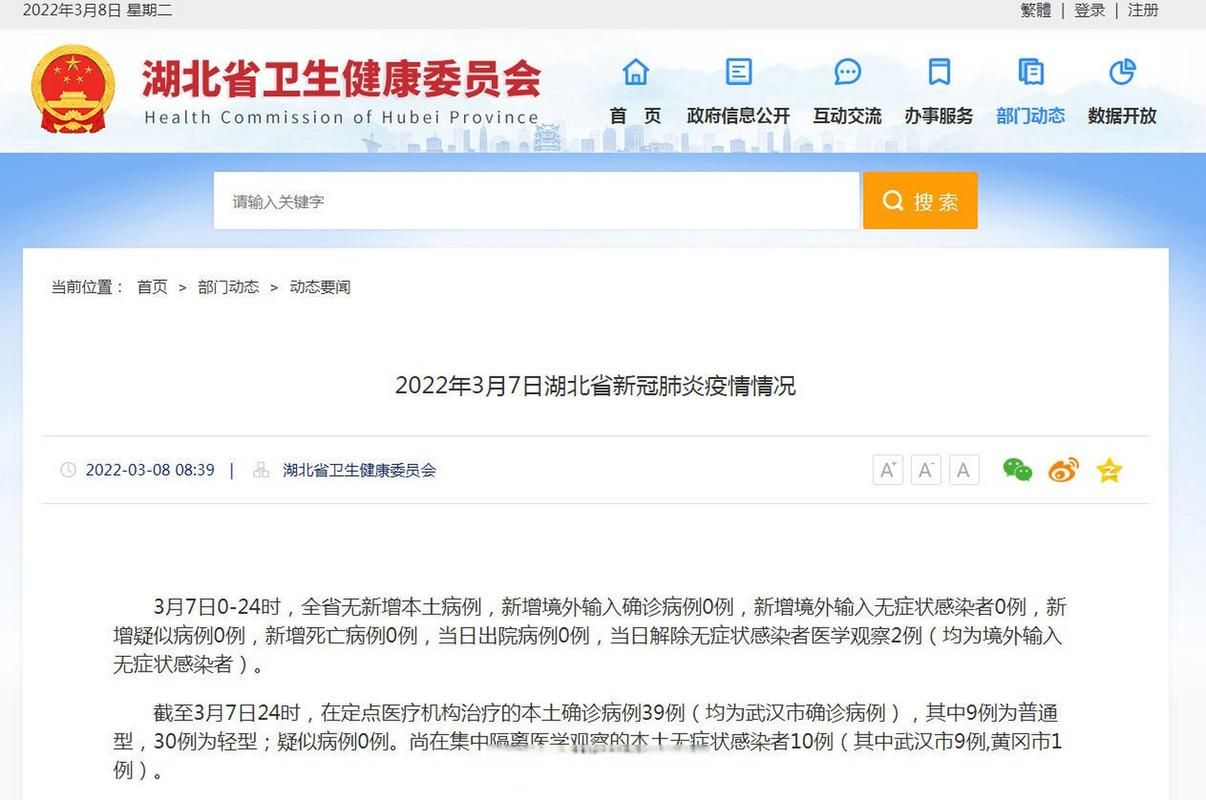Image resolution: width=1206 pixels, height=800 pixels.
Task: Click the interactive exchange chat bubble icon
Action: point(847,72)
